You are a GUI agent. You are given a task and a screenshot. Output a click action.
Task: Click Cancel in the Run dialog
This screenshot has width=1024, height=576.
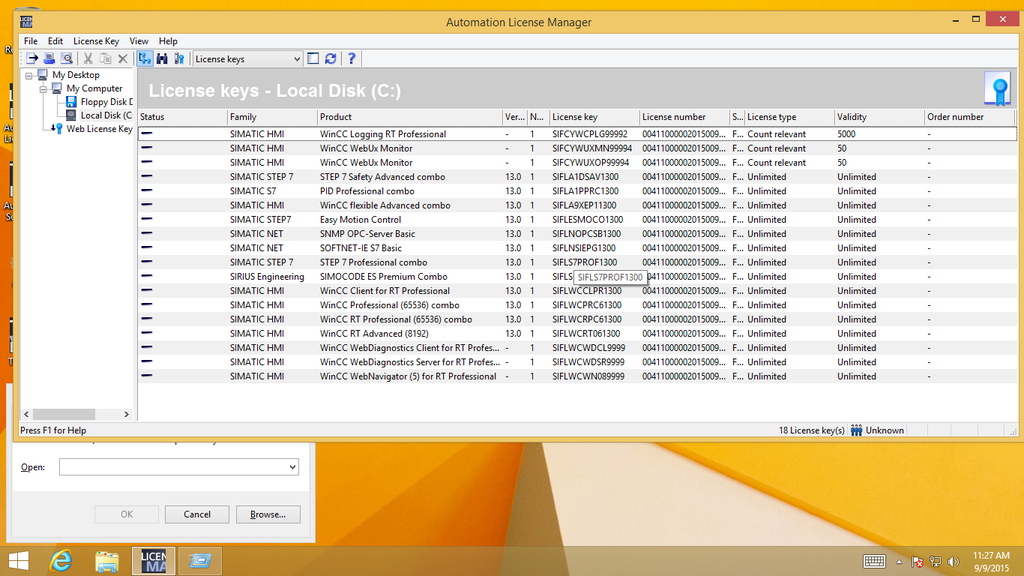pos(197,515)
